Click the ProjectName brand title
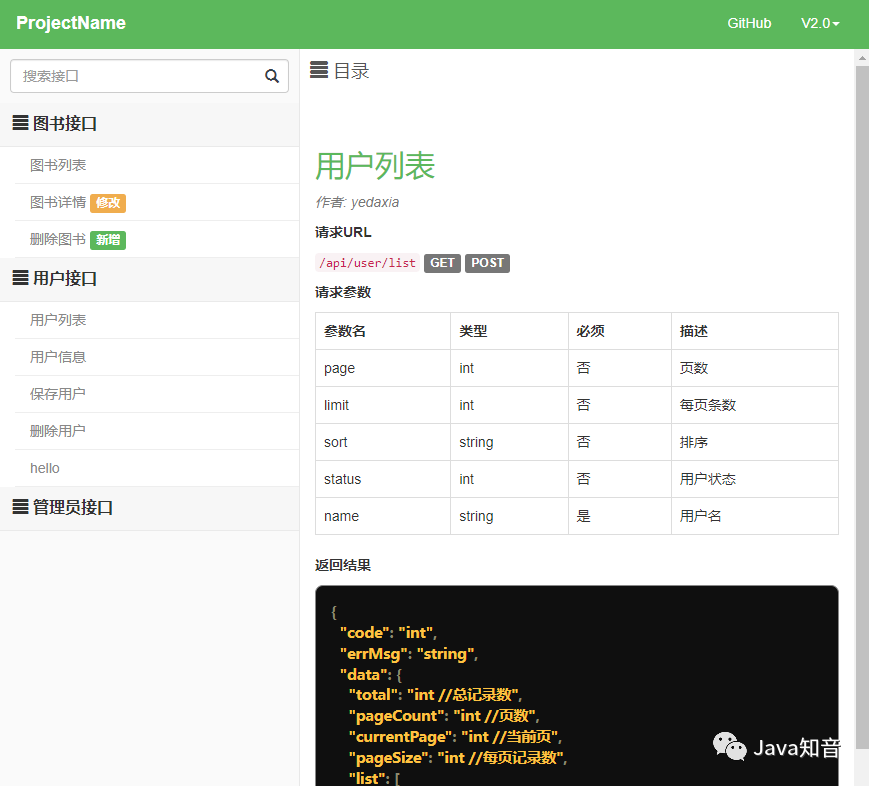 [x=70, y=23]
